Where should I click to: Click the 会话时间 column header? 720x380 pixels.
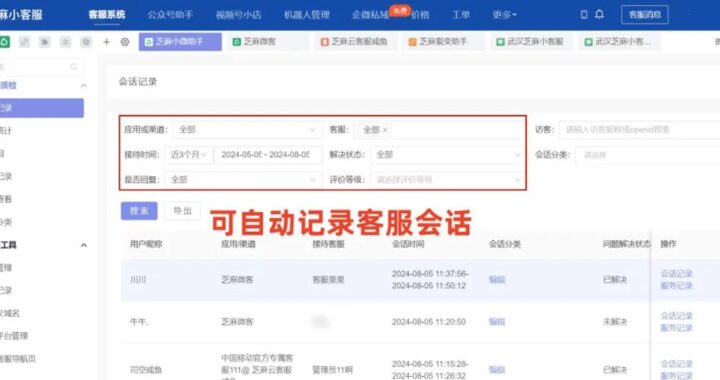click(408, 244)
